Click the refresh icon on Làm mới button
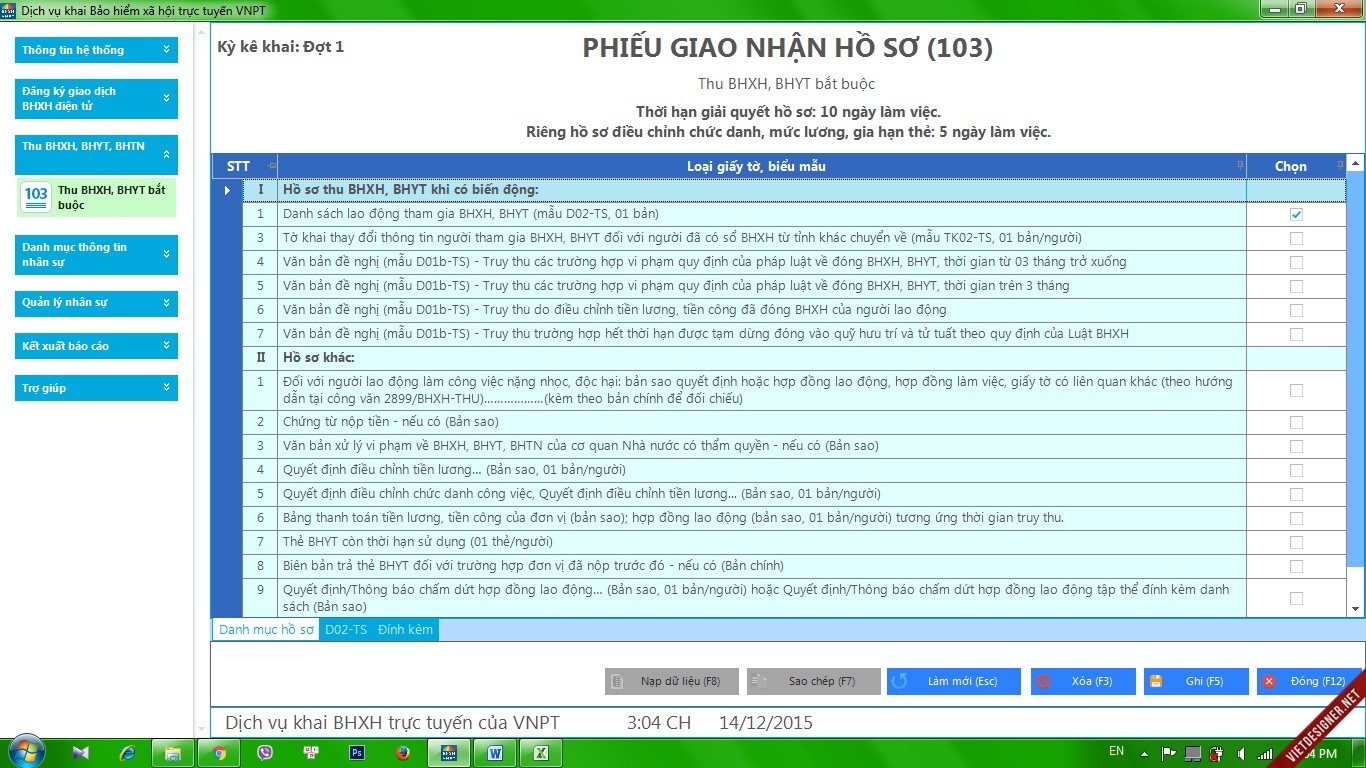The height and width of the screenshot is (768, 1366). [900, 681]
